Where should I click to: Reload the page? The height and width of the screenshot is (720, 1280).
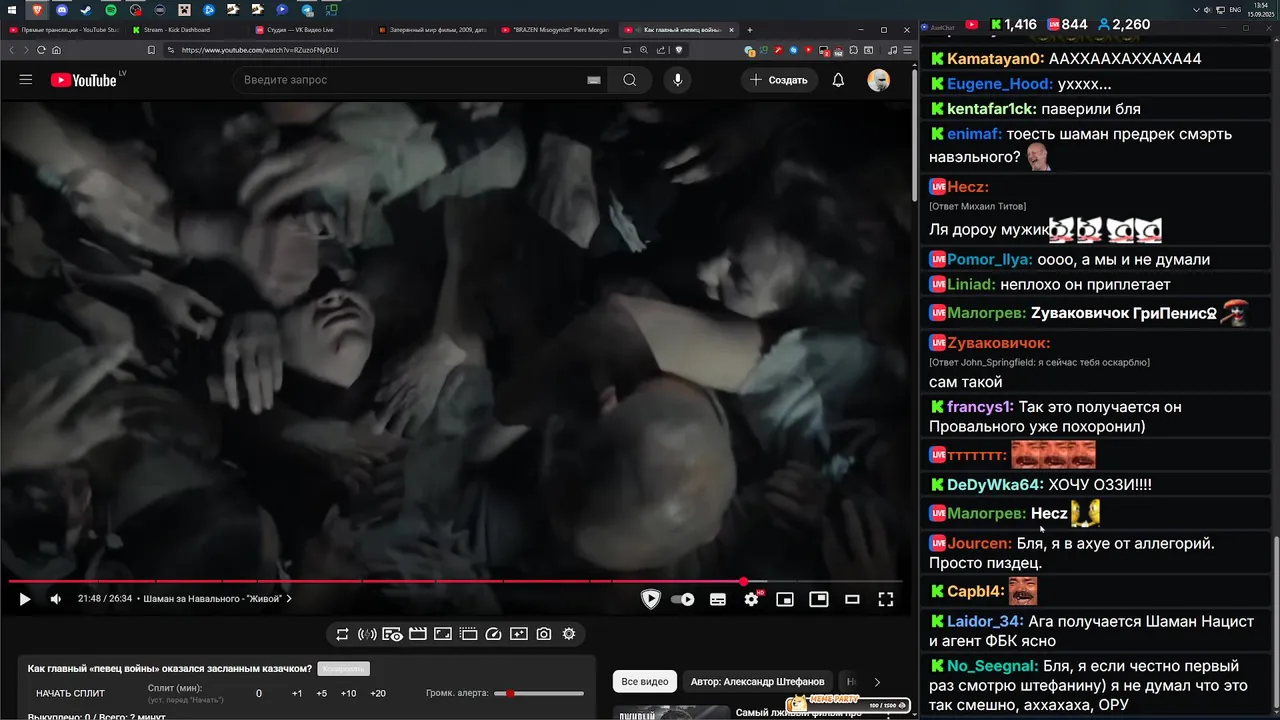[x=41, y=50]
